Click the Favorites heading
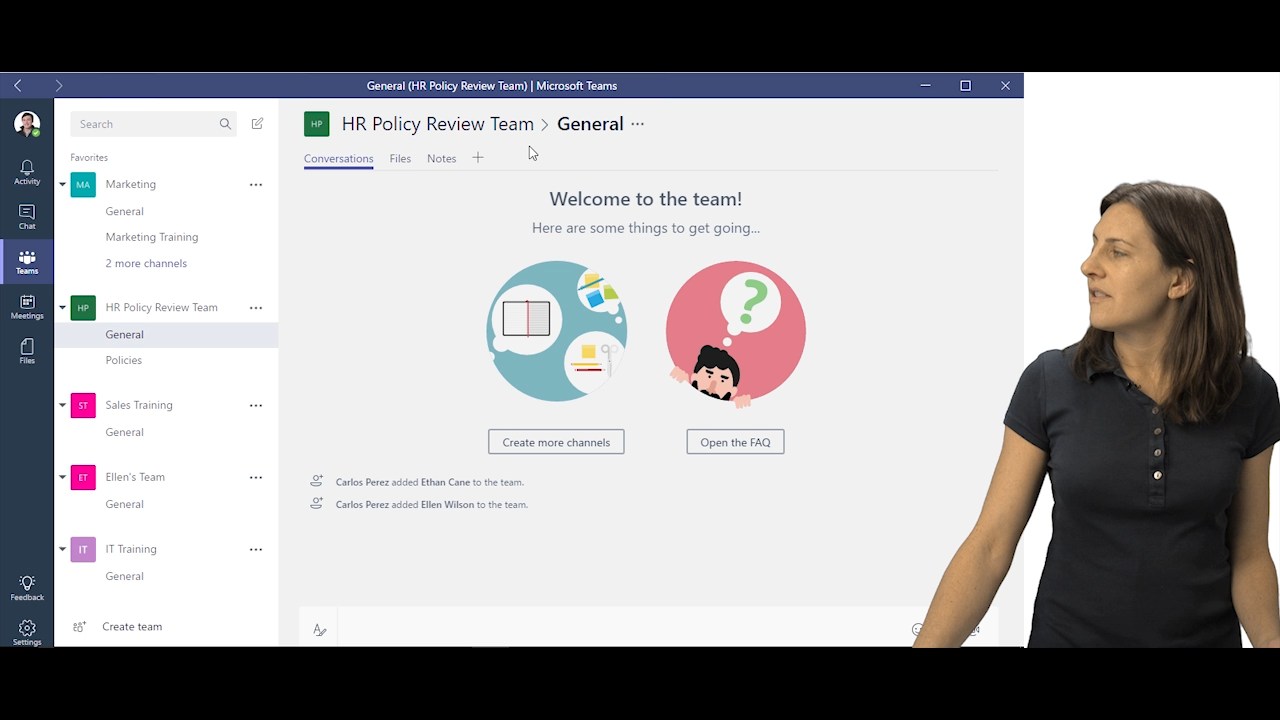The image size is (1280, 720). pyautogui.click(x=89, y=158)
